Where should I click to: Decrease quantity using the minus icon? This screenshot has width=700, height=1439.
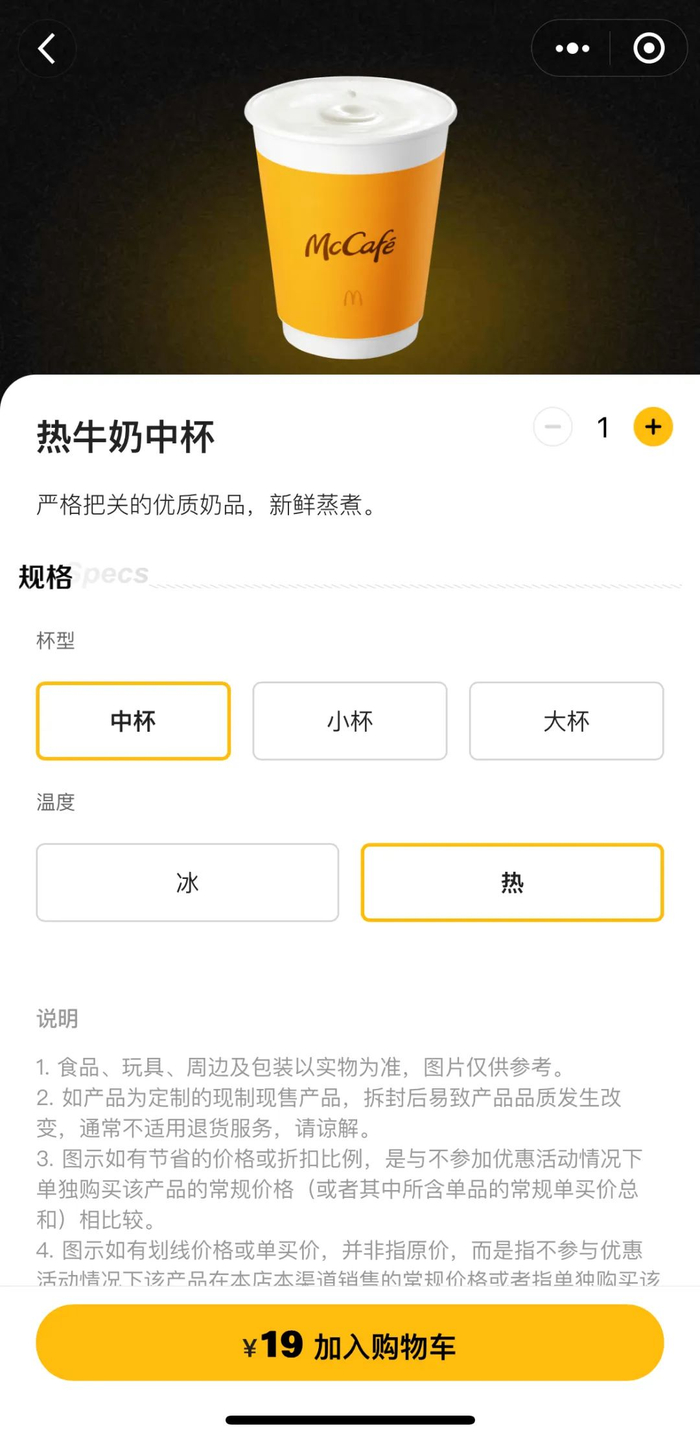552,427
